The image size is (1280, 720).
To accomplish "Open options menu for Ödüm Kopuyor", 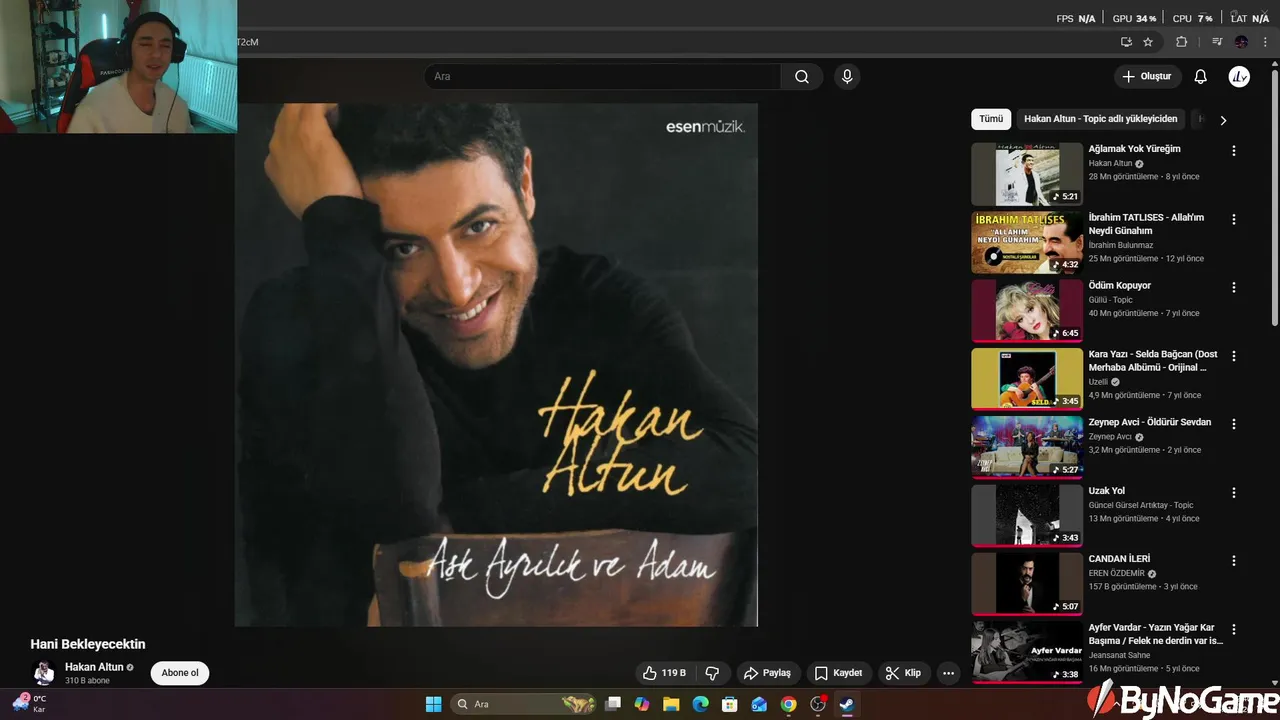I will [1233, 287].
